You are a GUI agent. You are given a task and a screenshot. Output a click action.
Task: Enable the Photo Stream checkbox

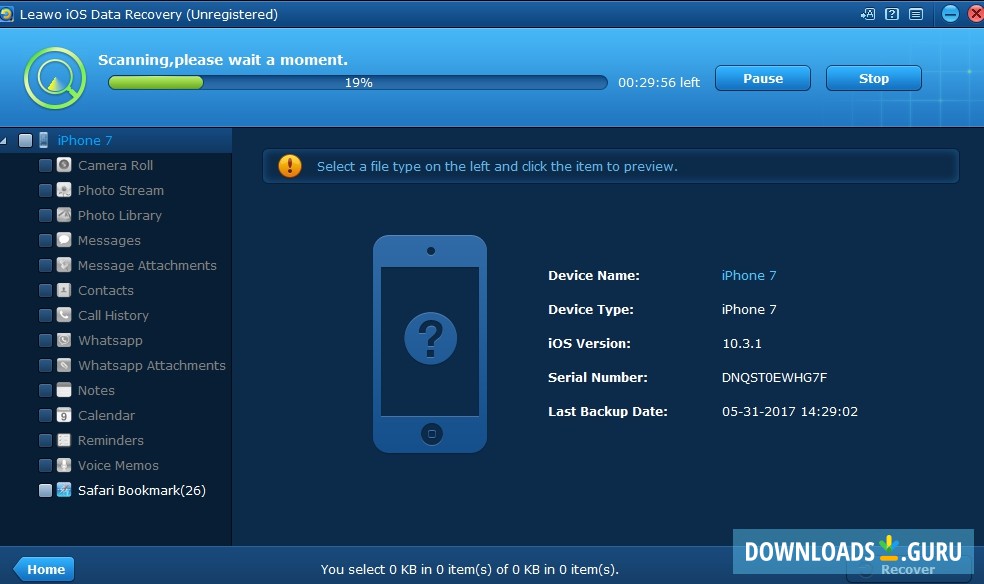click(45, 190)
